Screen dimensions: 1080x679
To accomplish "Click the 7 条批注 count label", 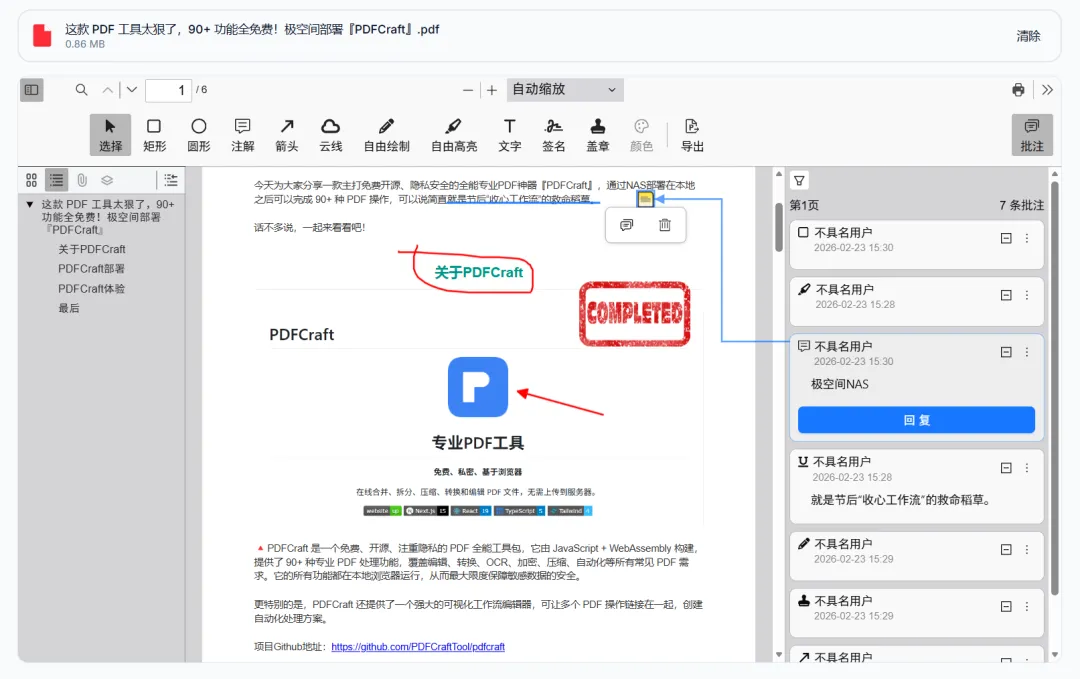I will tap(1021, 205).
